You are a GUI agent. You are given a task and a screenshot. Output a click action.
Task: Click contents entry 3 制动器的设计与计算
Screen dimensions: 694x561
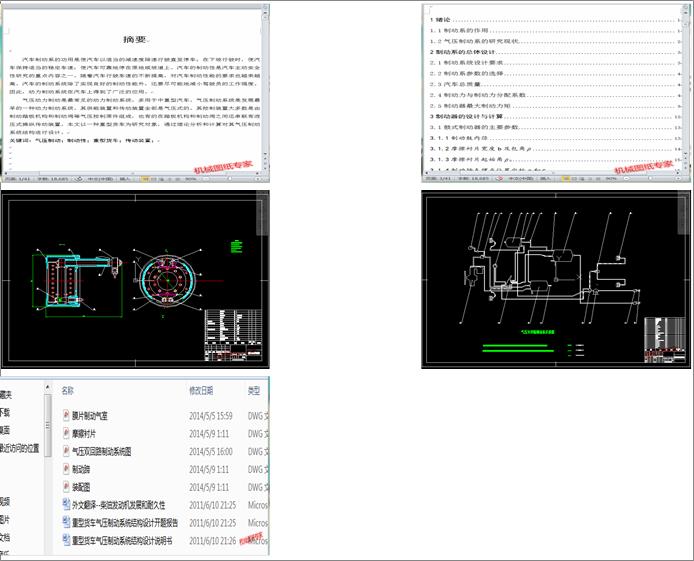466,116
